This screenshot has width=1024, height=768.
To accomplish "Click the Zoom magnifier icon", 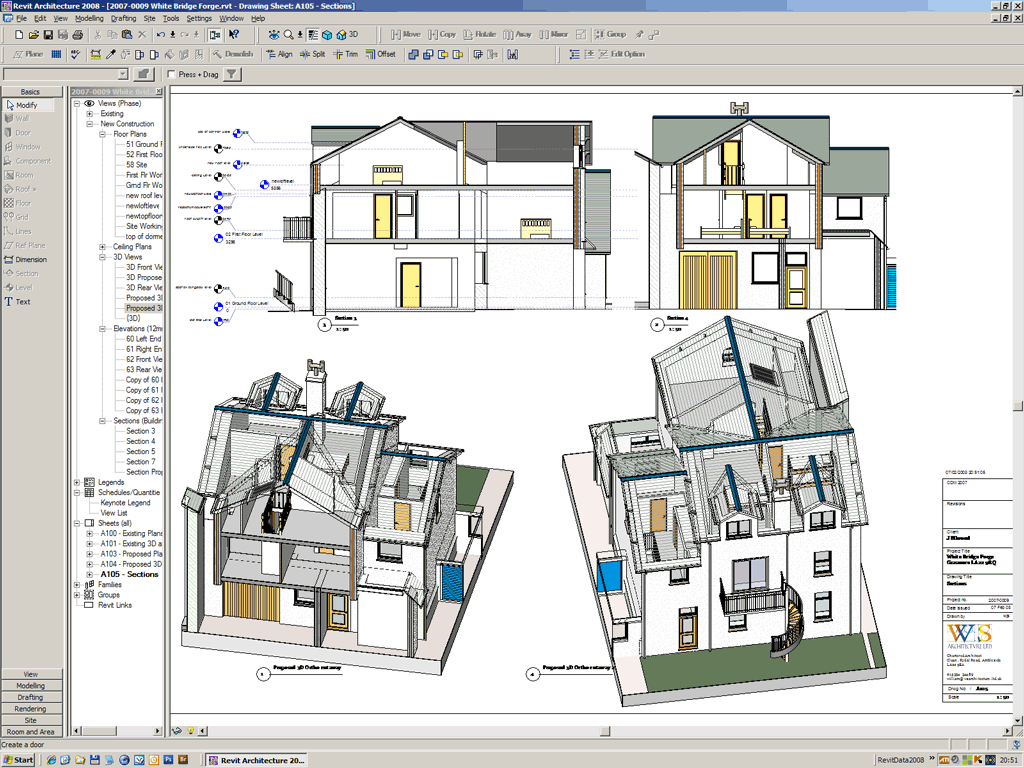I will pyautogui.click(x=288, y=35).
